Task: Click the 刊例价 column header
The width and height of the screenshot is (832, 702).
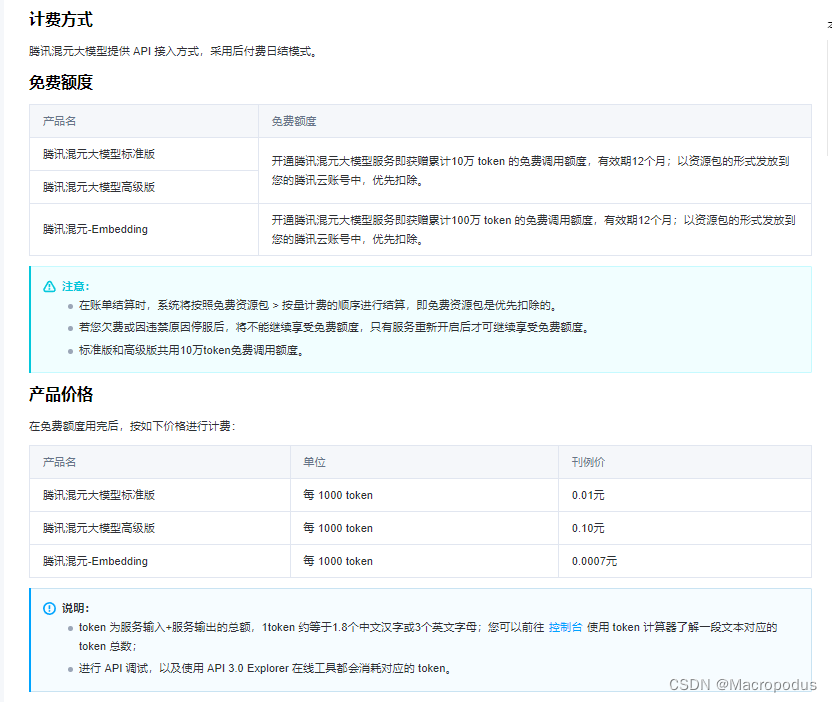Action: coord(588,462)
